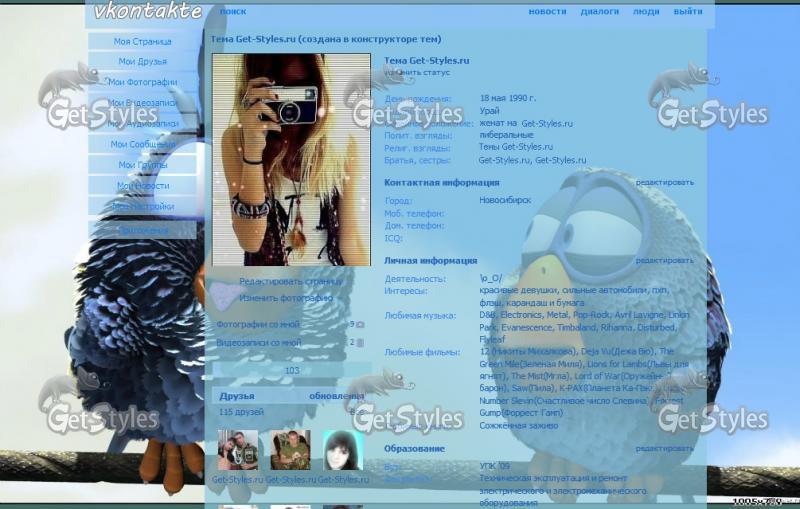
Task: Click выйти to log out
Action: pyautogui.click(x=688, y=11)
